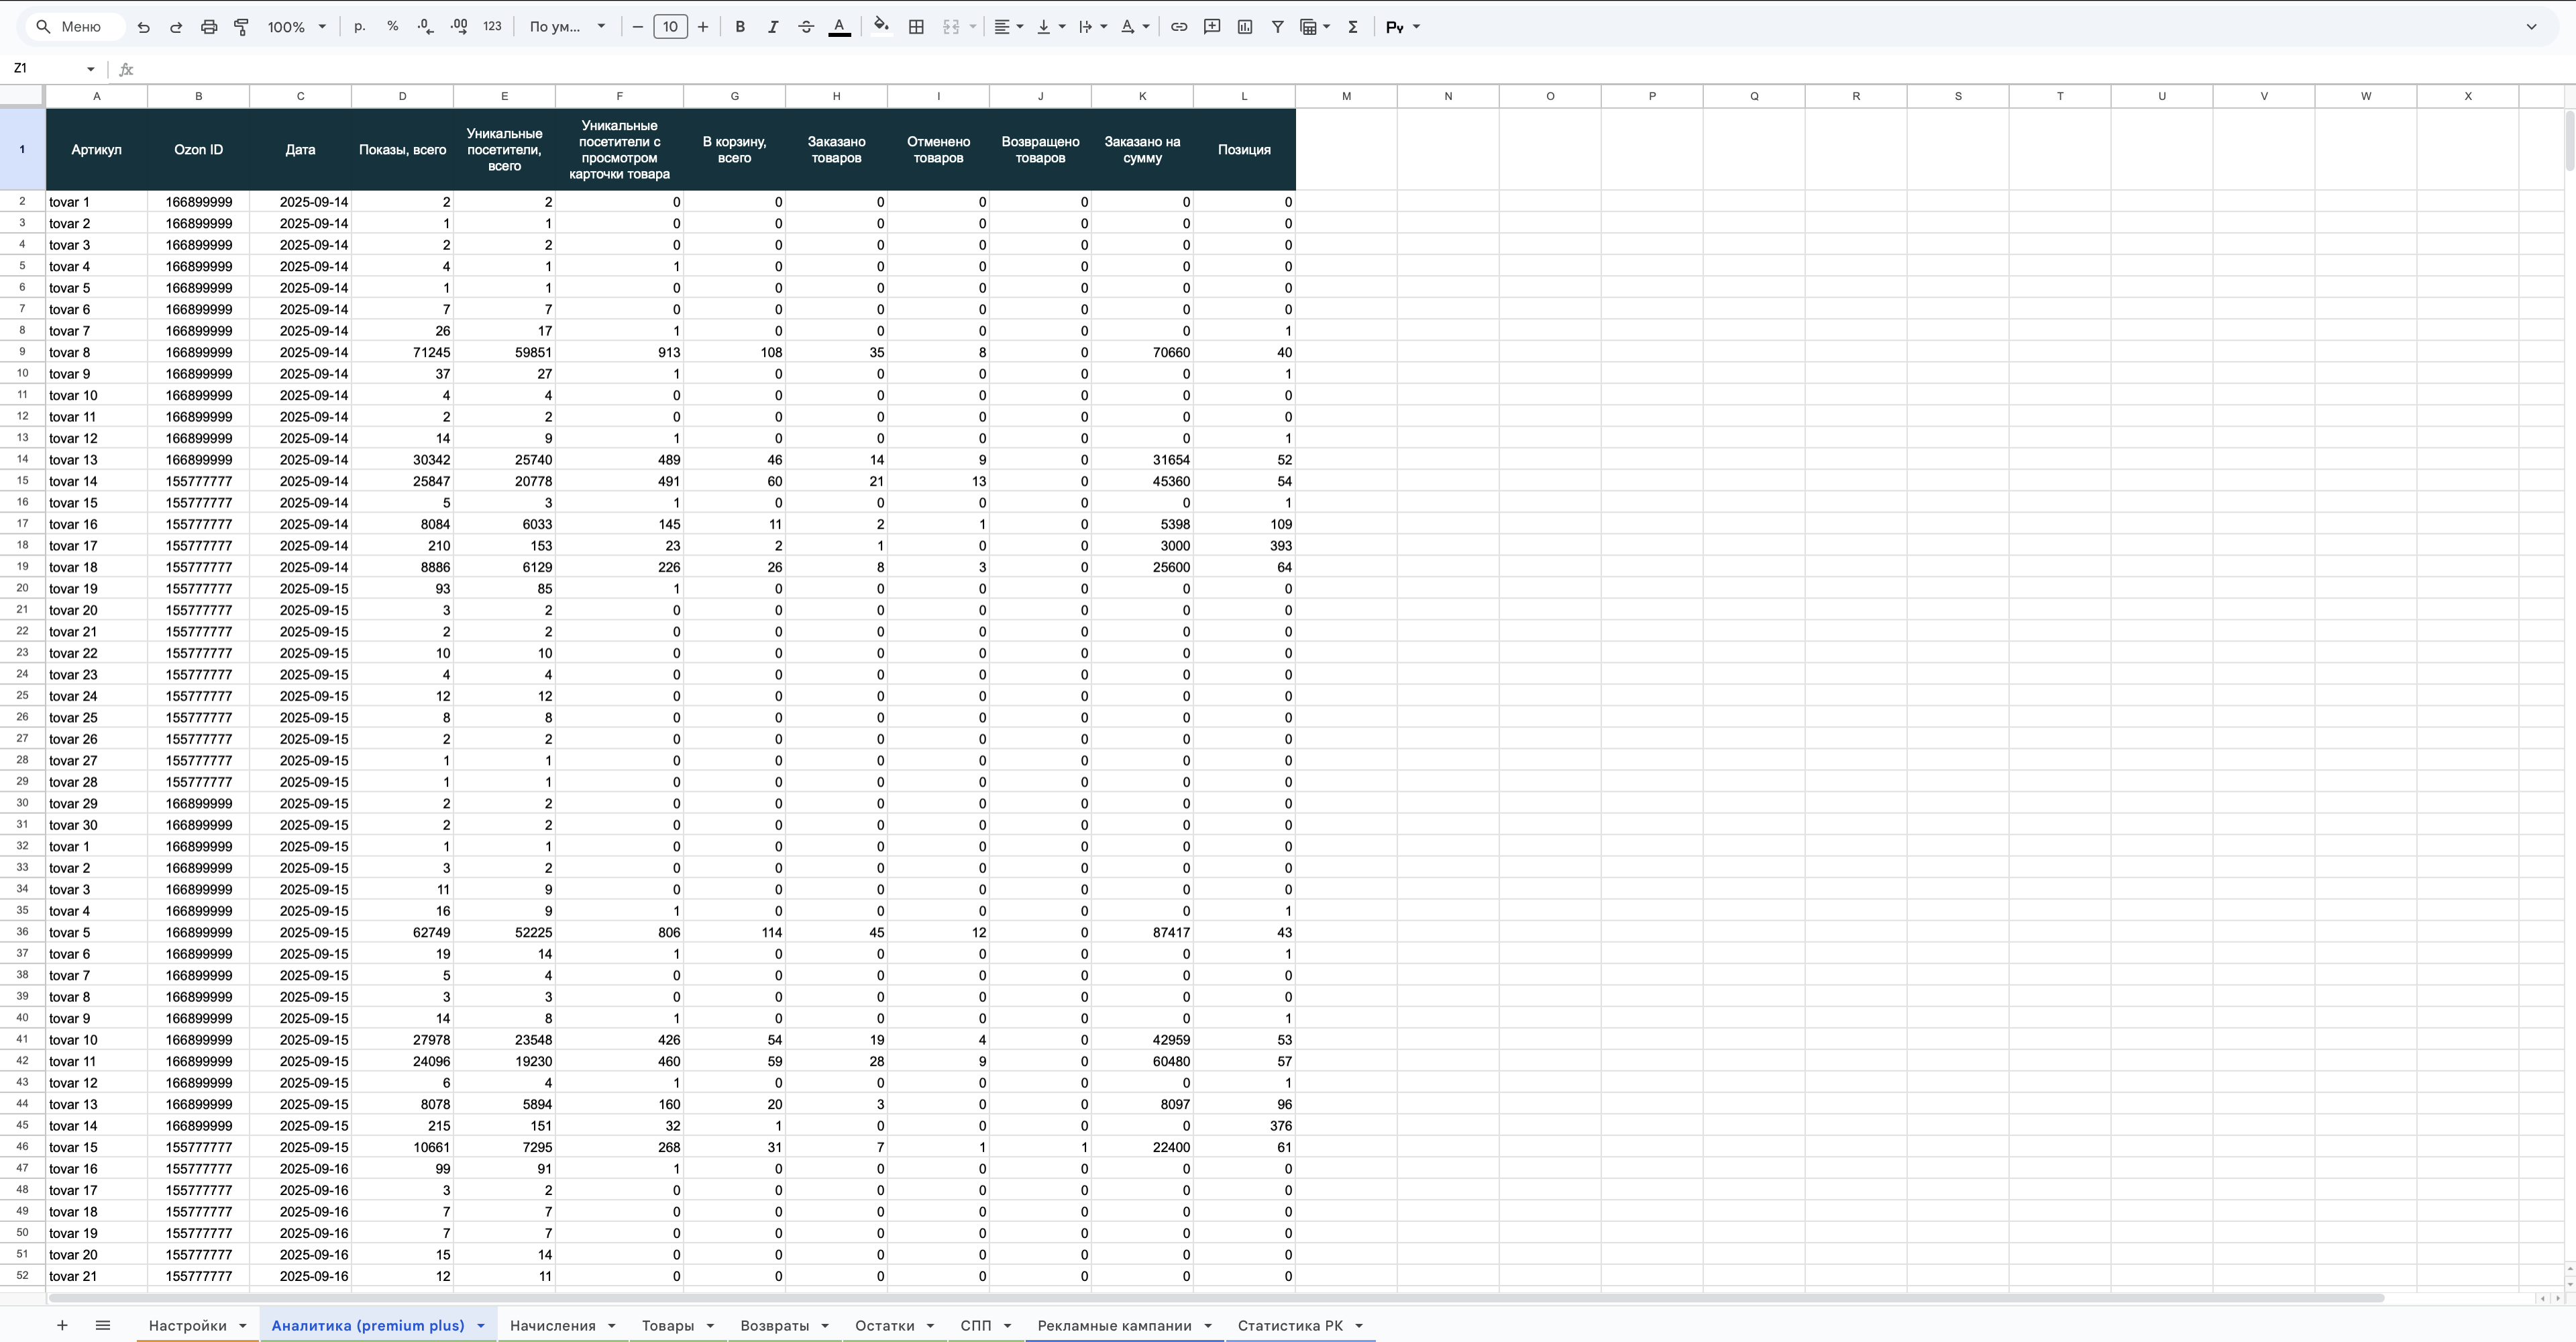Open the 100% zoom dropdown
Image resolution: width=2576 pixels, height=1342 pixels.
coord(296,27)
